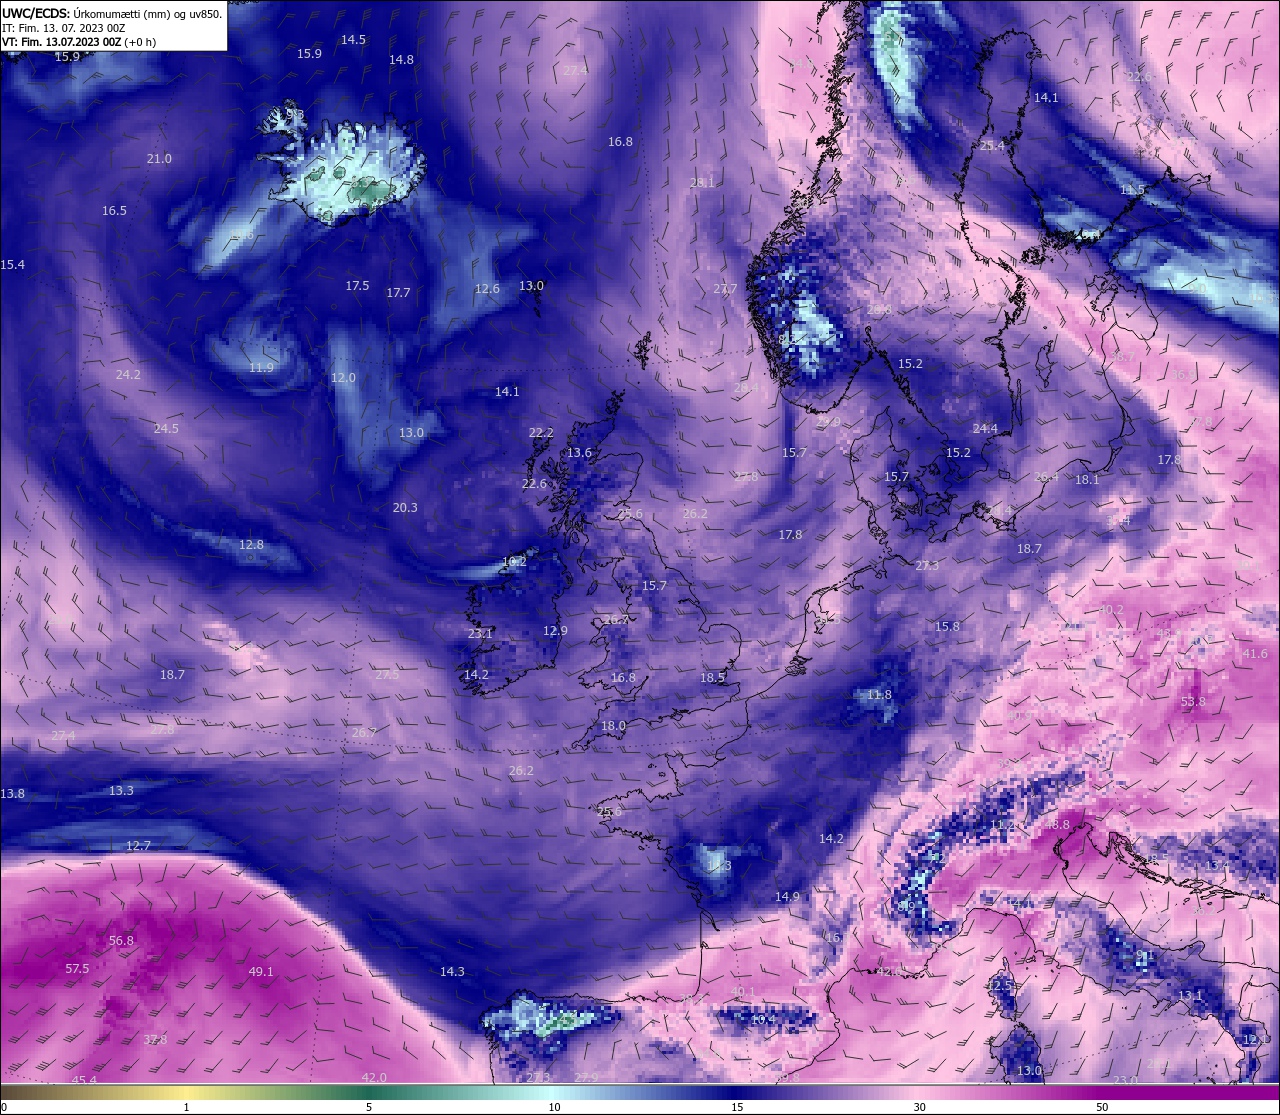Click the map value 25.4 in northern Scandinavia
Screen dimensions: 1280x1115
(992, 146)
